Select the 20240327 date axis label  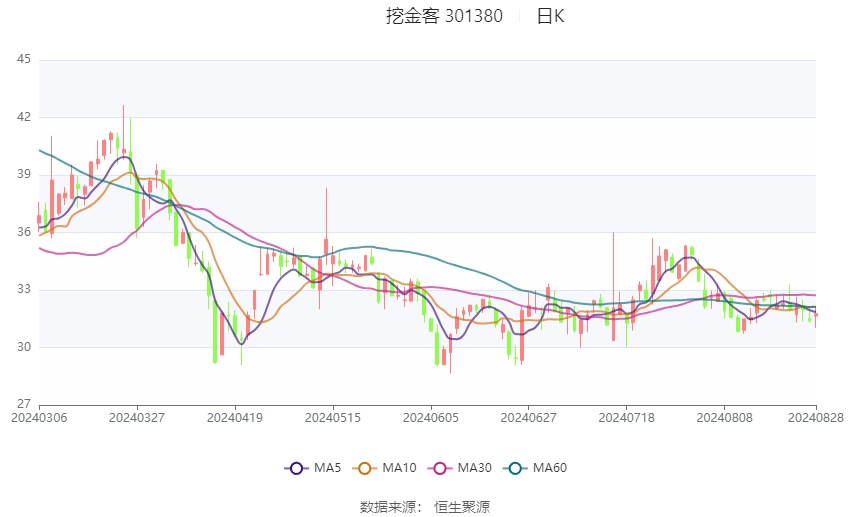tap(137, 418)
